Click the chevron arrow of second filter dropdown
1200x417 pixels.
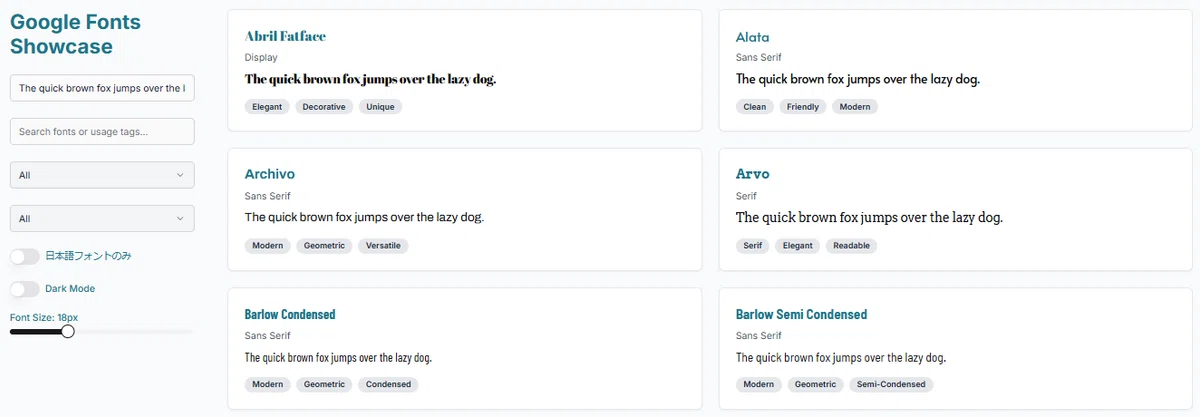pyautogui.click(x=180, y=218)
